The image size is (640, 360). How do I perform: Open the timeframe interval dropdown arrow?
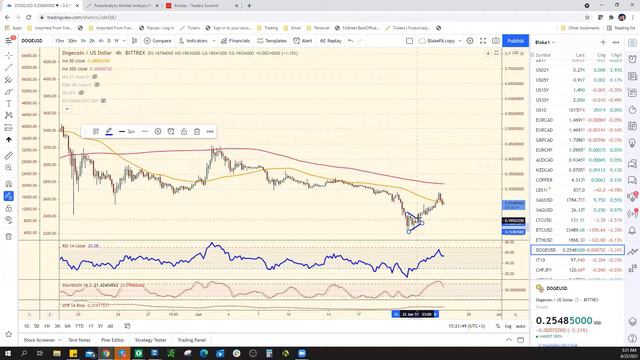click(x=124, y=41)
